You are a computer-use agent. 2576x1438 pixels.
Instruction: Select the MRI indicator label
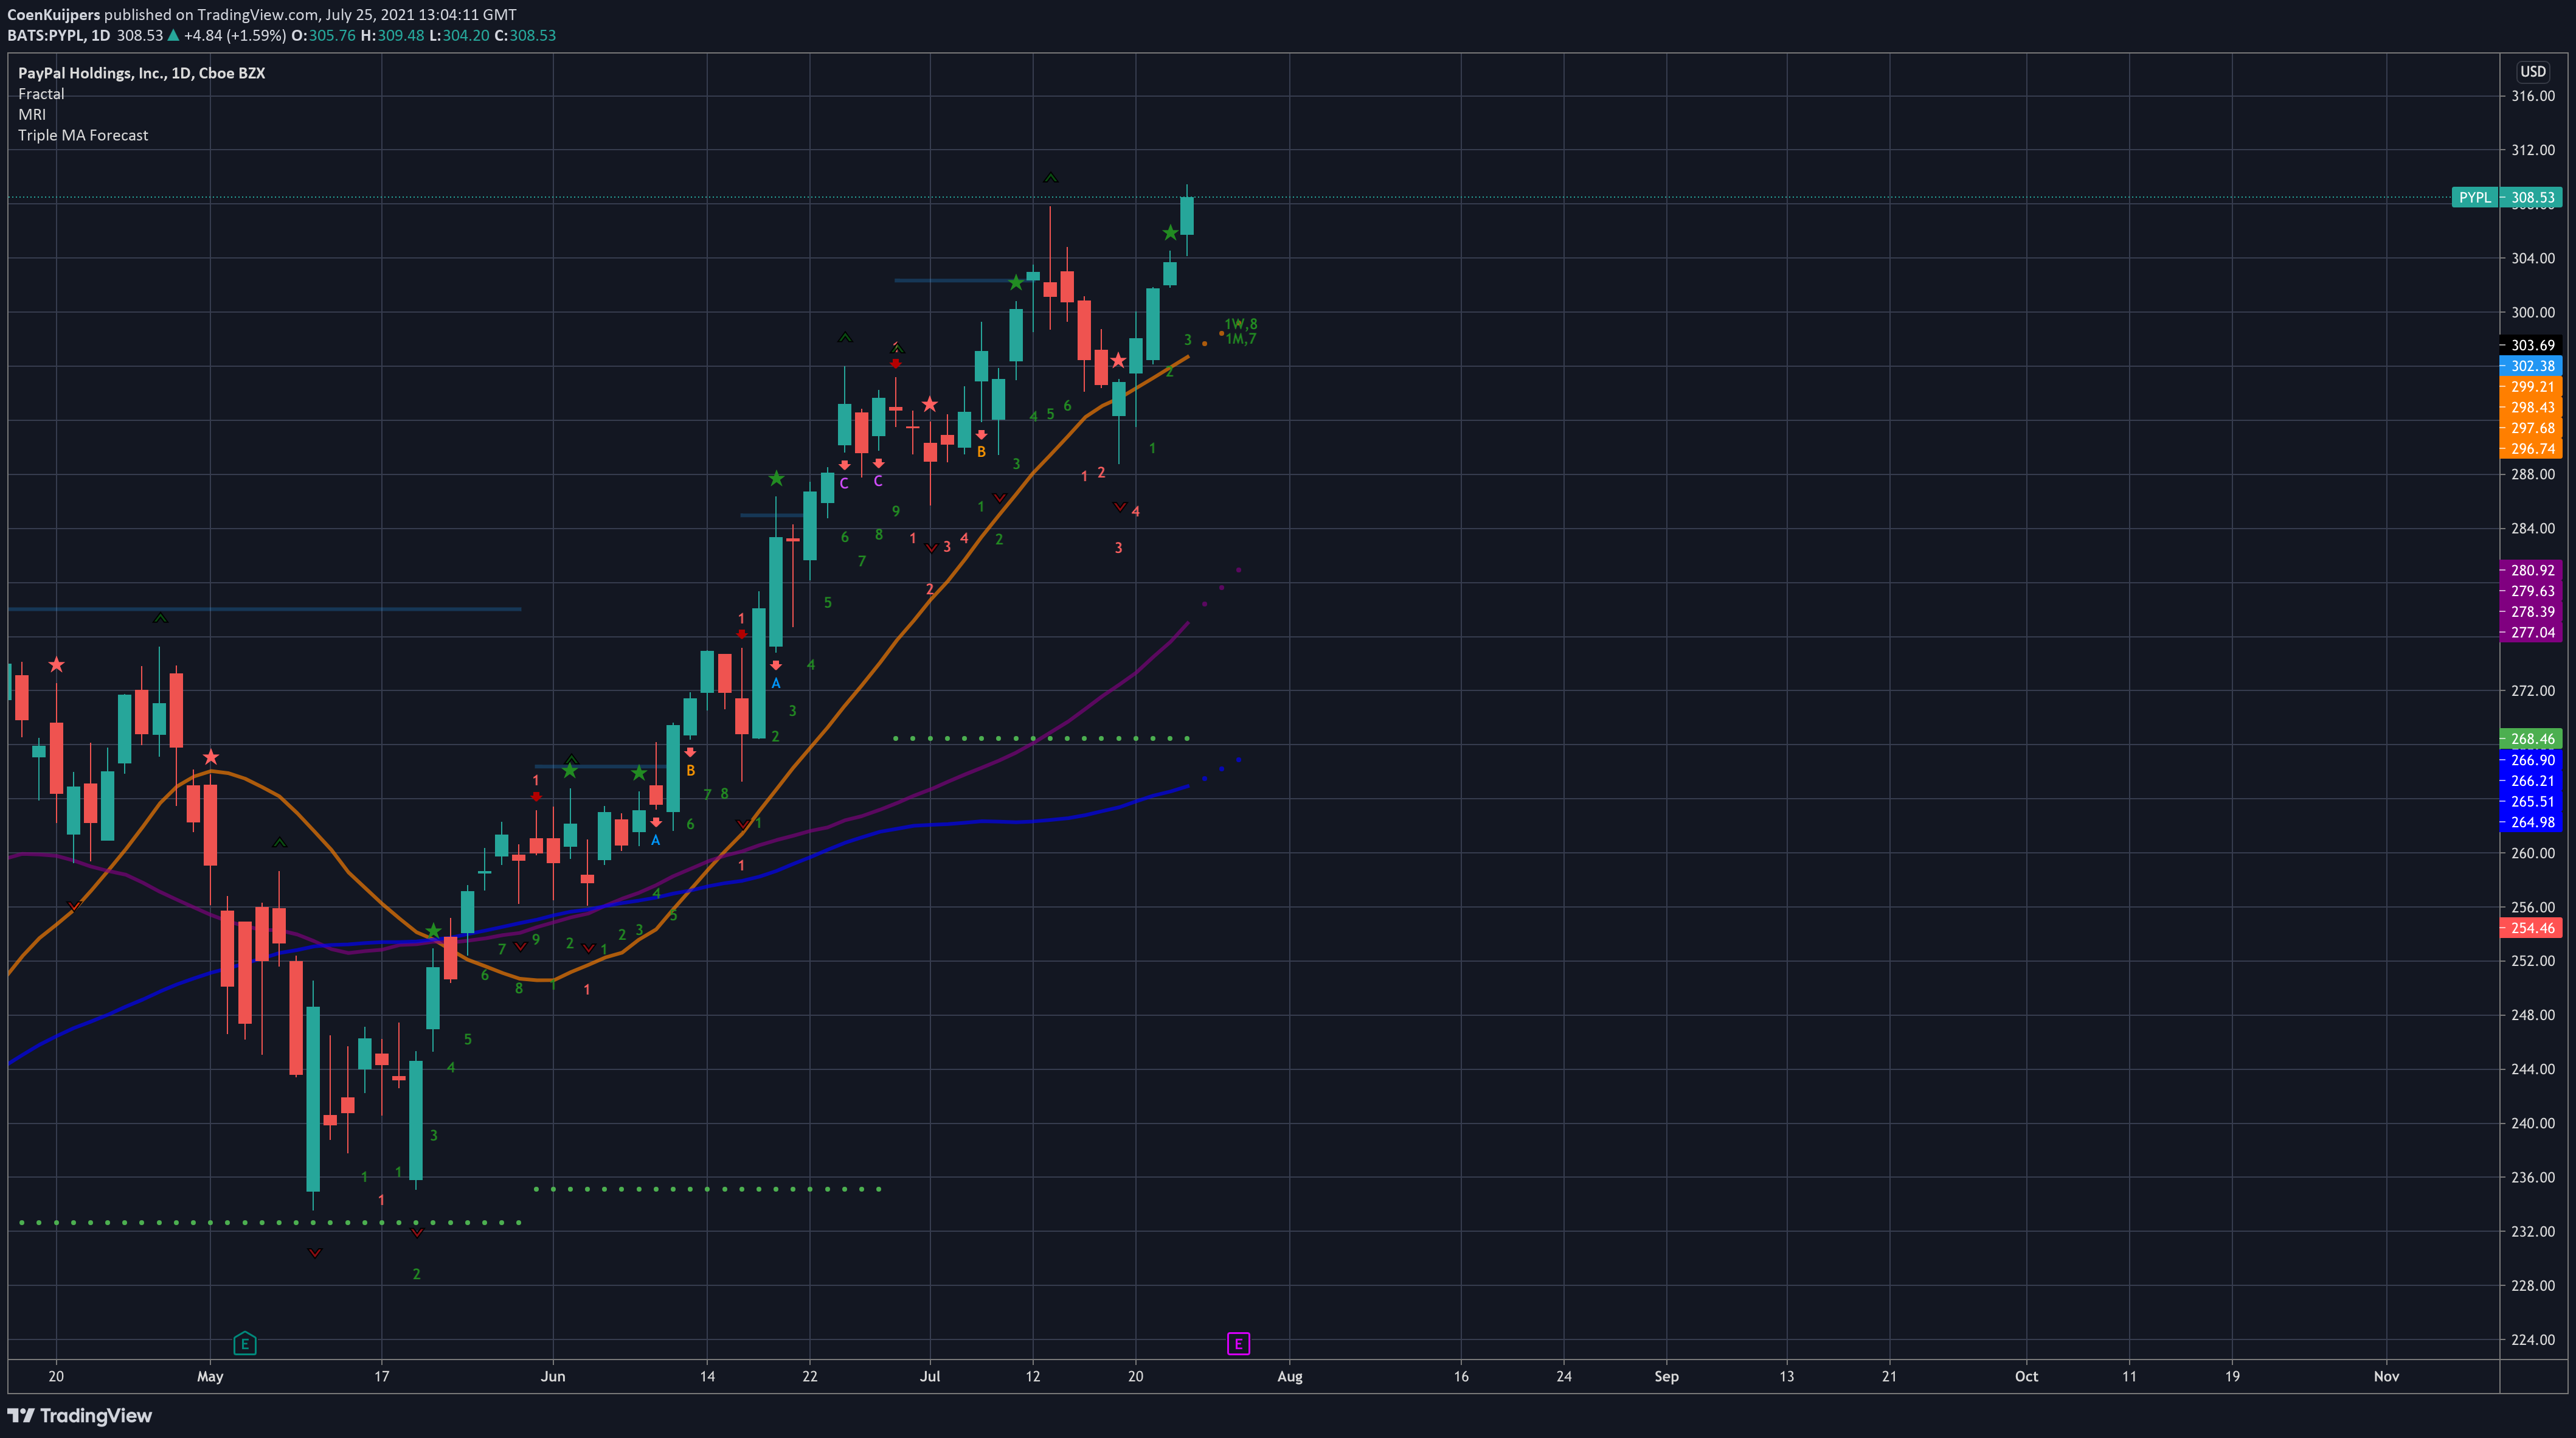(x=32, y=114)
